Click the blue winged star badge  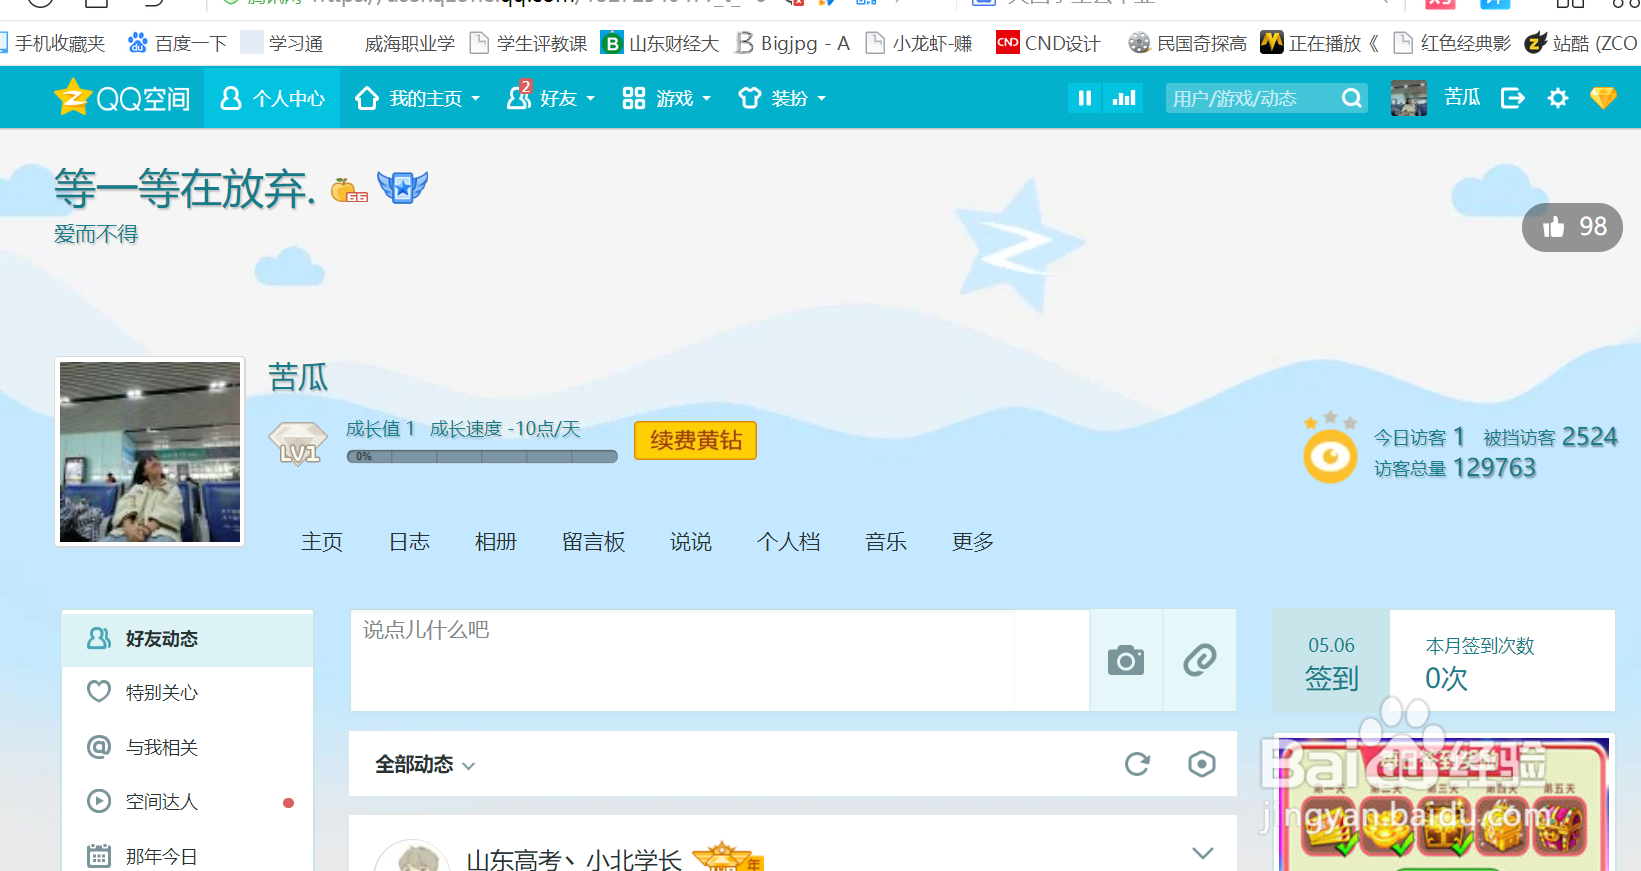click(x=402, y=187)
